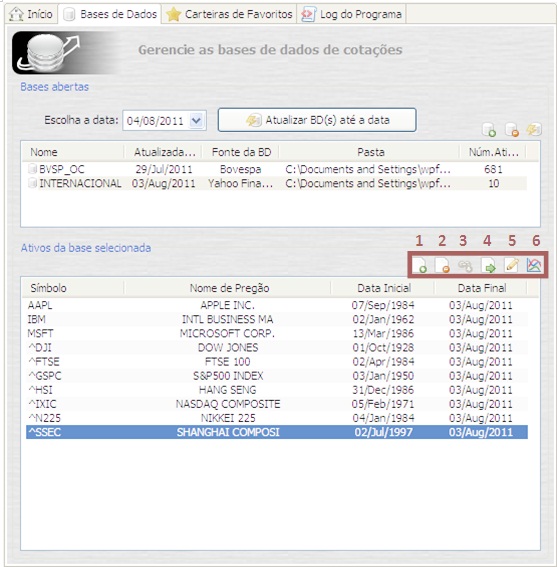Click the pencil edit icon numbered 5
The height and width of the screenshot is (567, 557).
(x=511, y=265)
